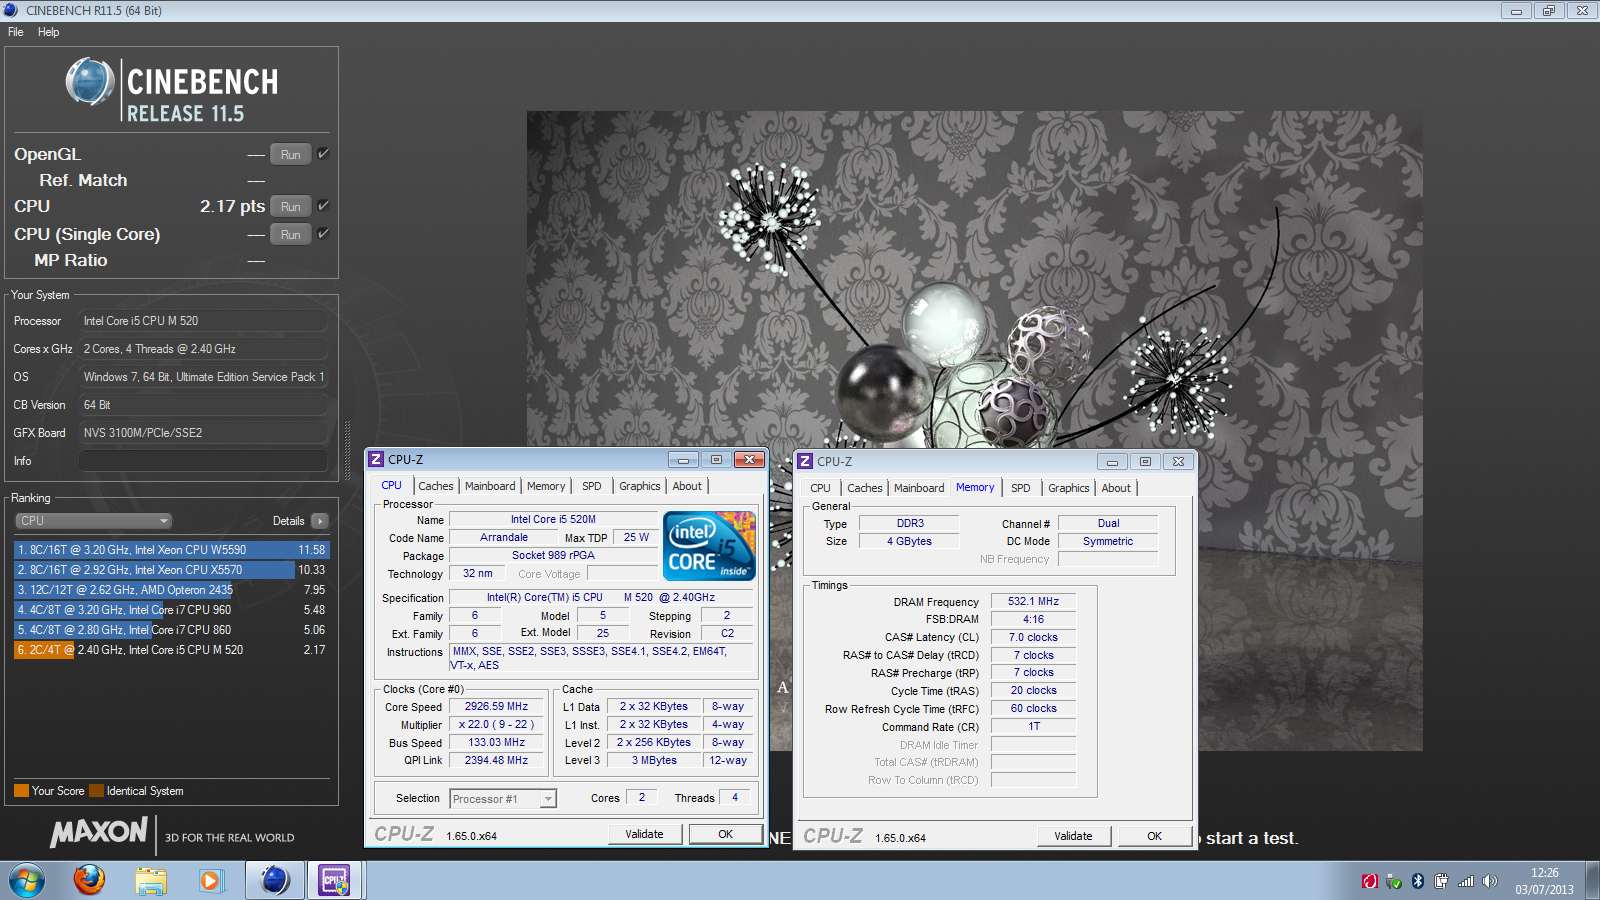Open the Processor #1 selection dropdown

coord(503,798)
